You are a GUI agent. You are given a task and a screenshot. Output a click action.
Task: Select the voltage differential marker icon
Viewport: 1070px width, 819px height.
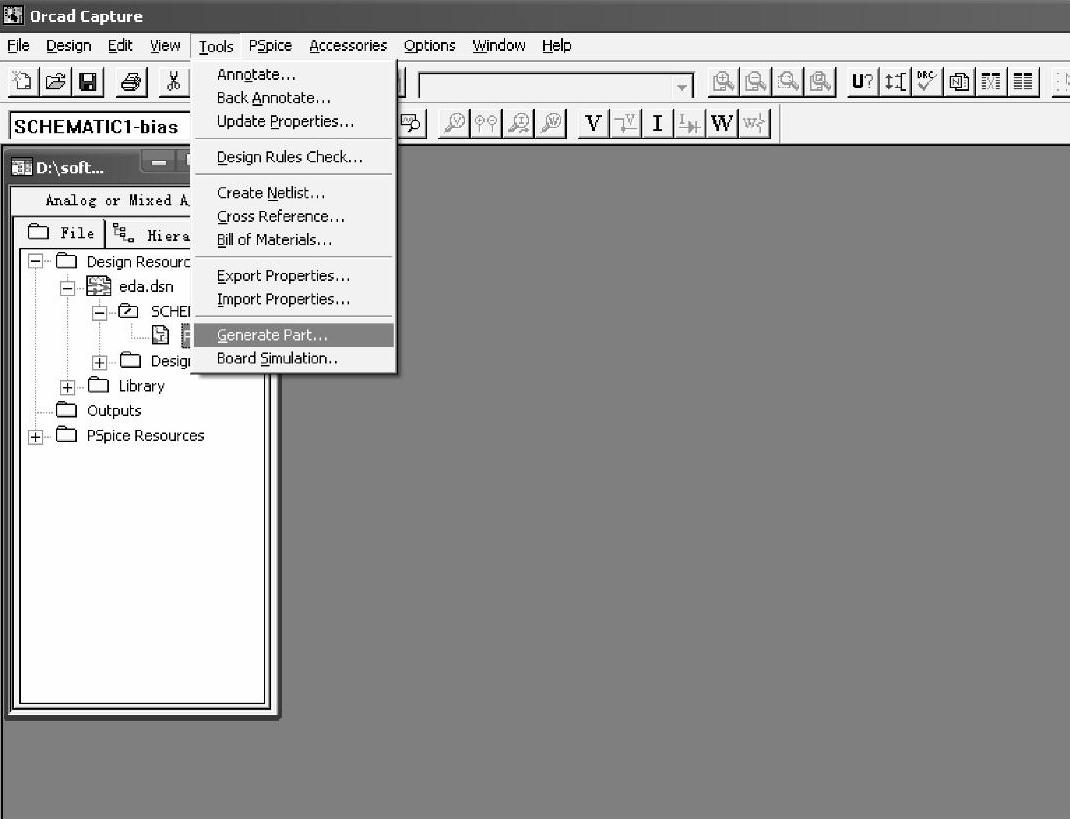(486, 123)
